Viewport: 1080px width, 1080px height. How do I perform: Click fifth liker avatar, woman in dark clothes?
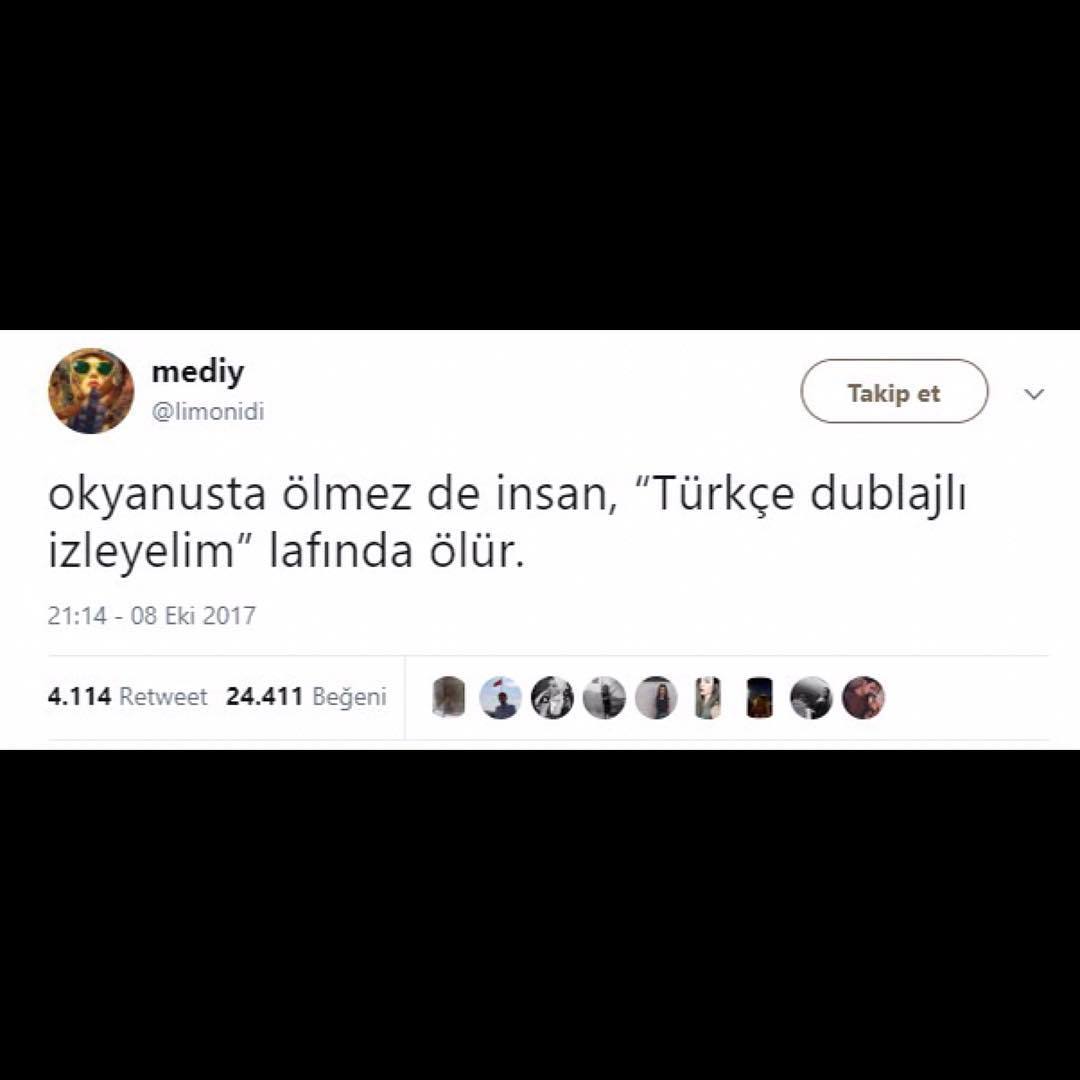click(x=656, y=698)
